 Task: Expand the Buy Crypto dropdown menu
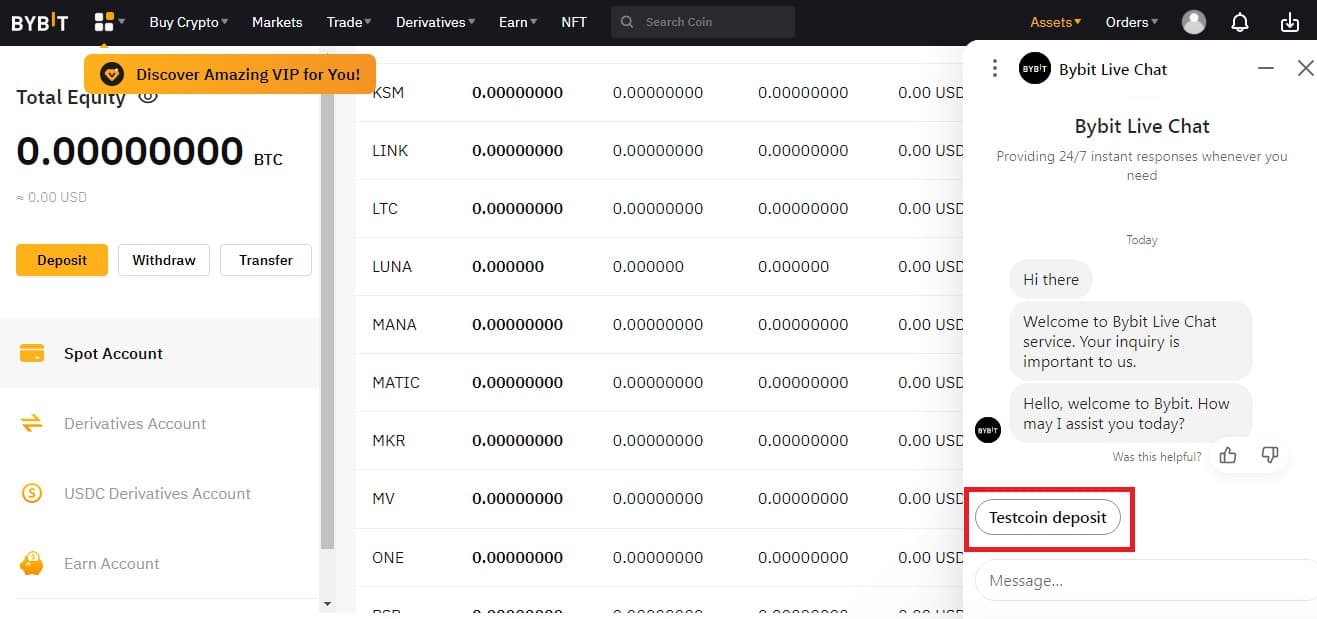point(188,22)
